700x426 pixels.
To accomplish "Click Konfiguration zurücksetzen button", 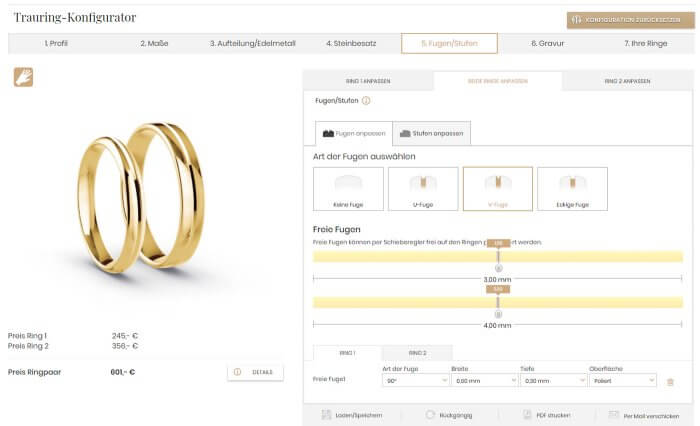I will coord(631,20).
